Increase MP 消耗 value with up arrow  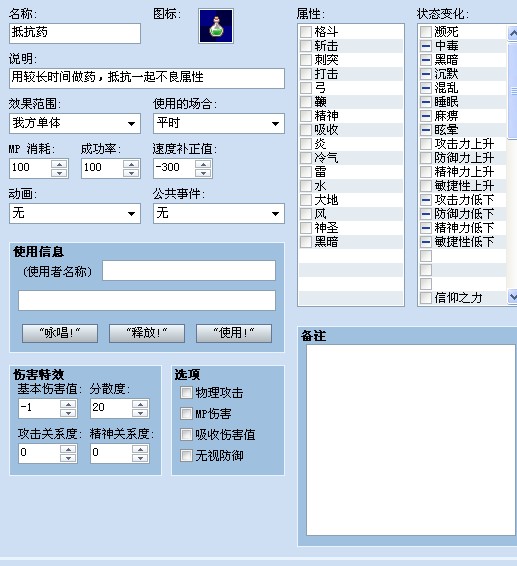tap(59, 164)
